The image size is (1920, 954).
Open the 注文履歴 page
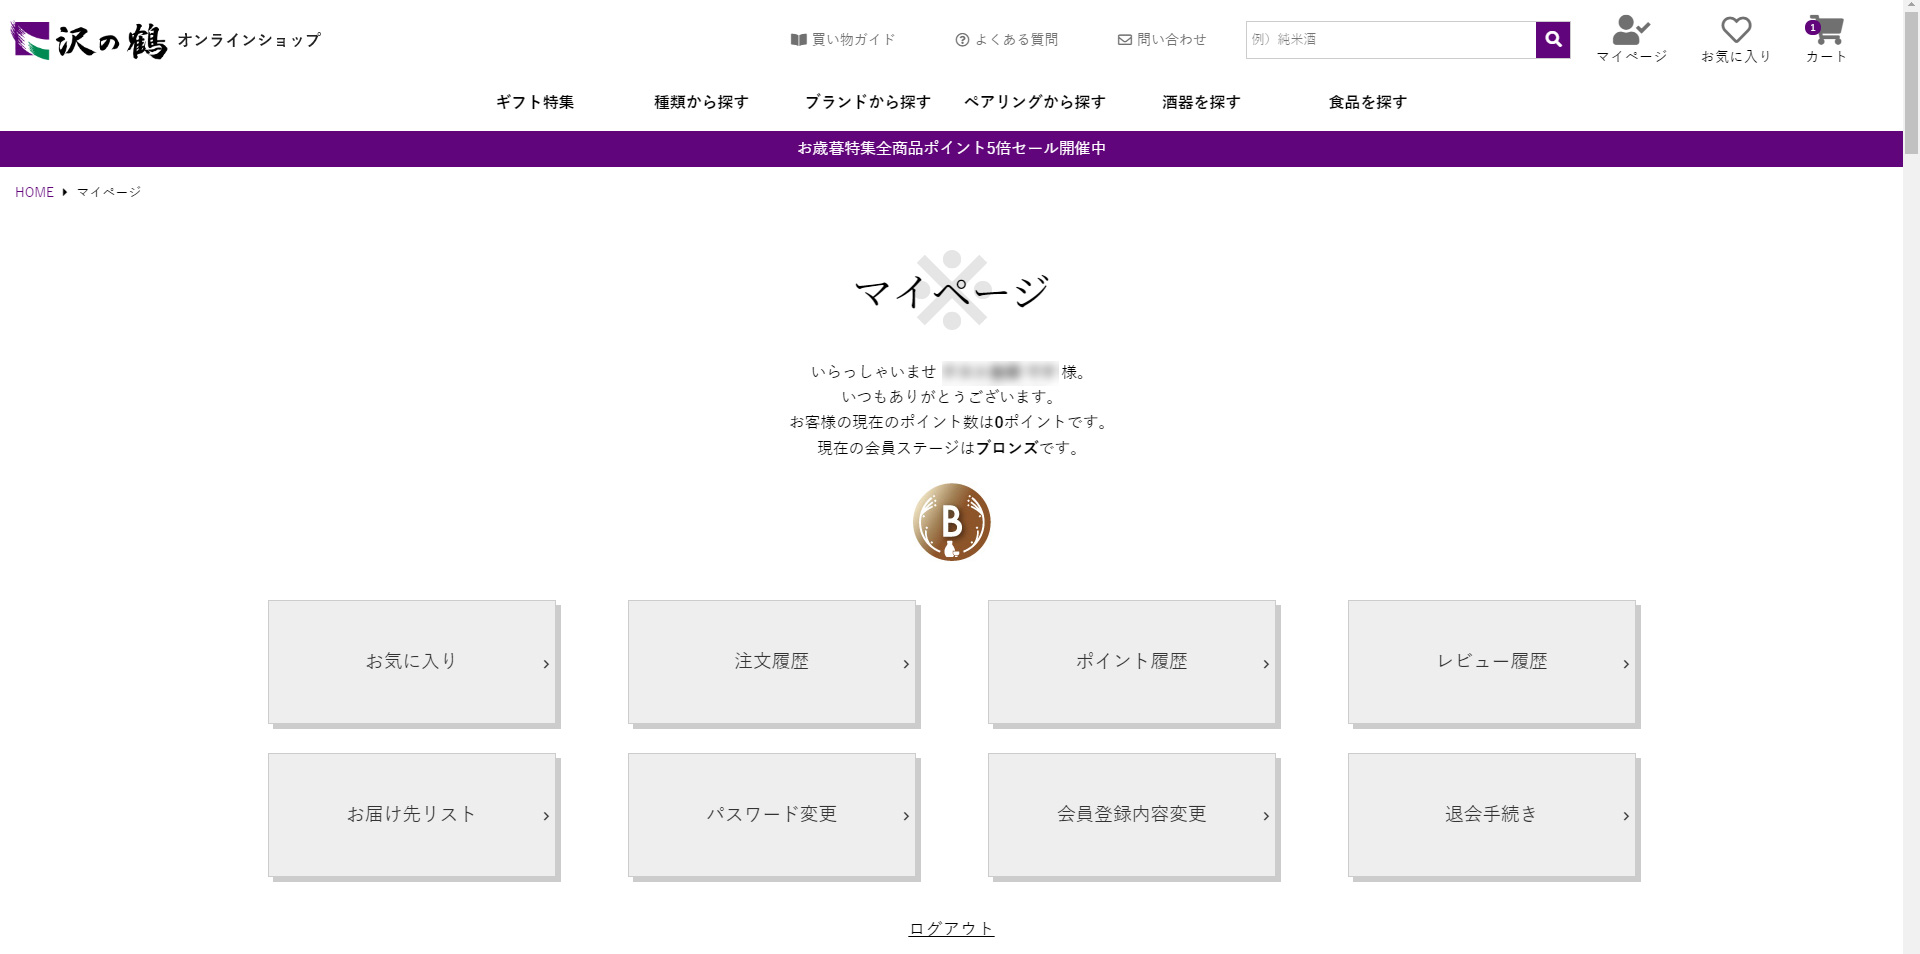(x=771, y=661)
